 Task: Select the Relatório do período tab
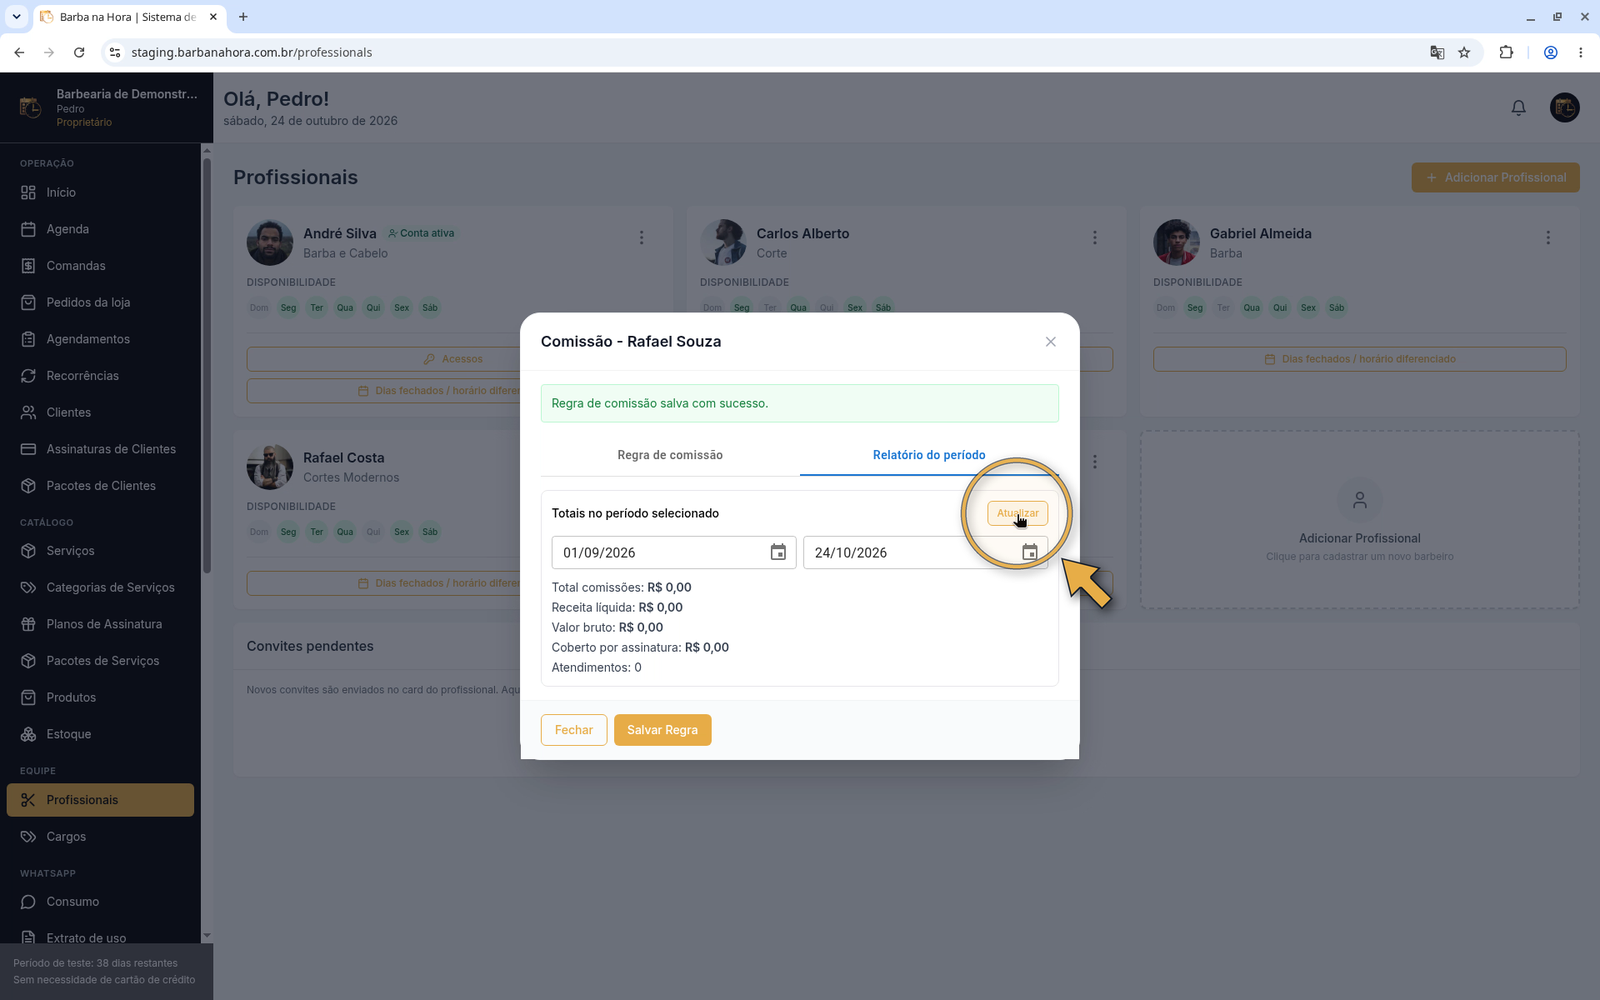(x=929, y=455)
